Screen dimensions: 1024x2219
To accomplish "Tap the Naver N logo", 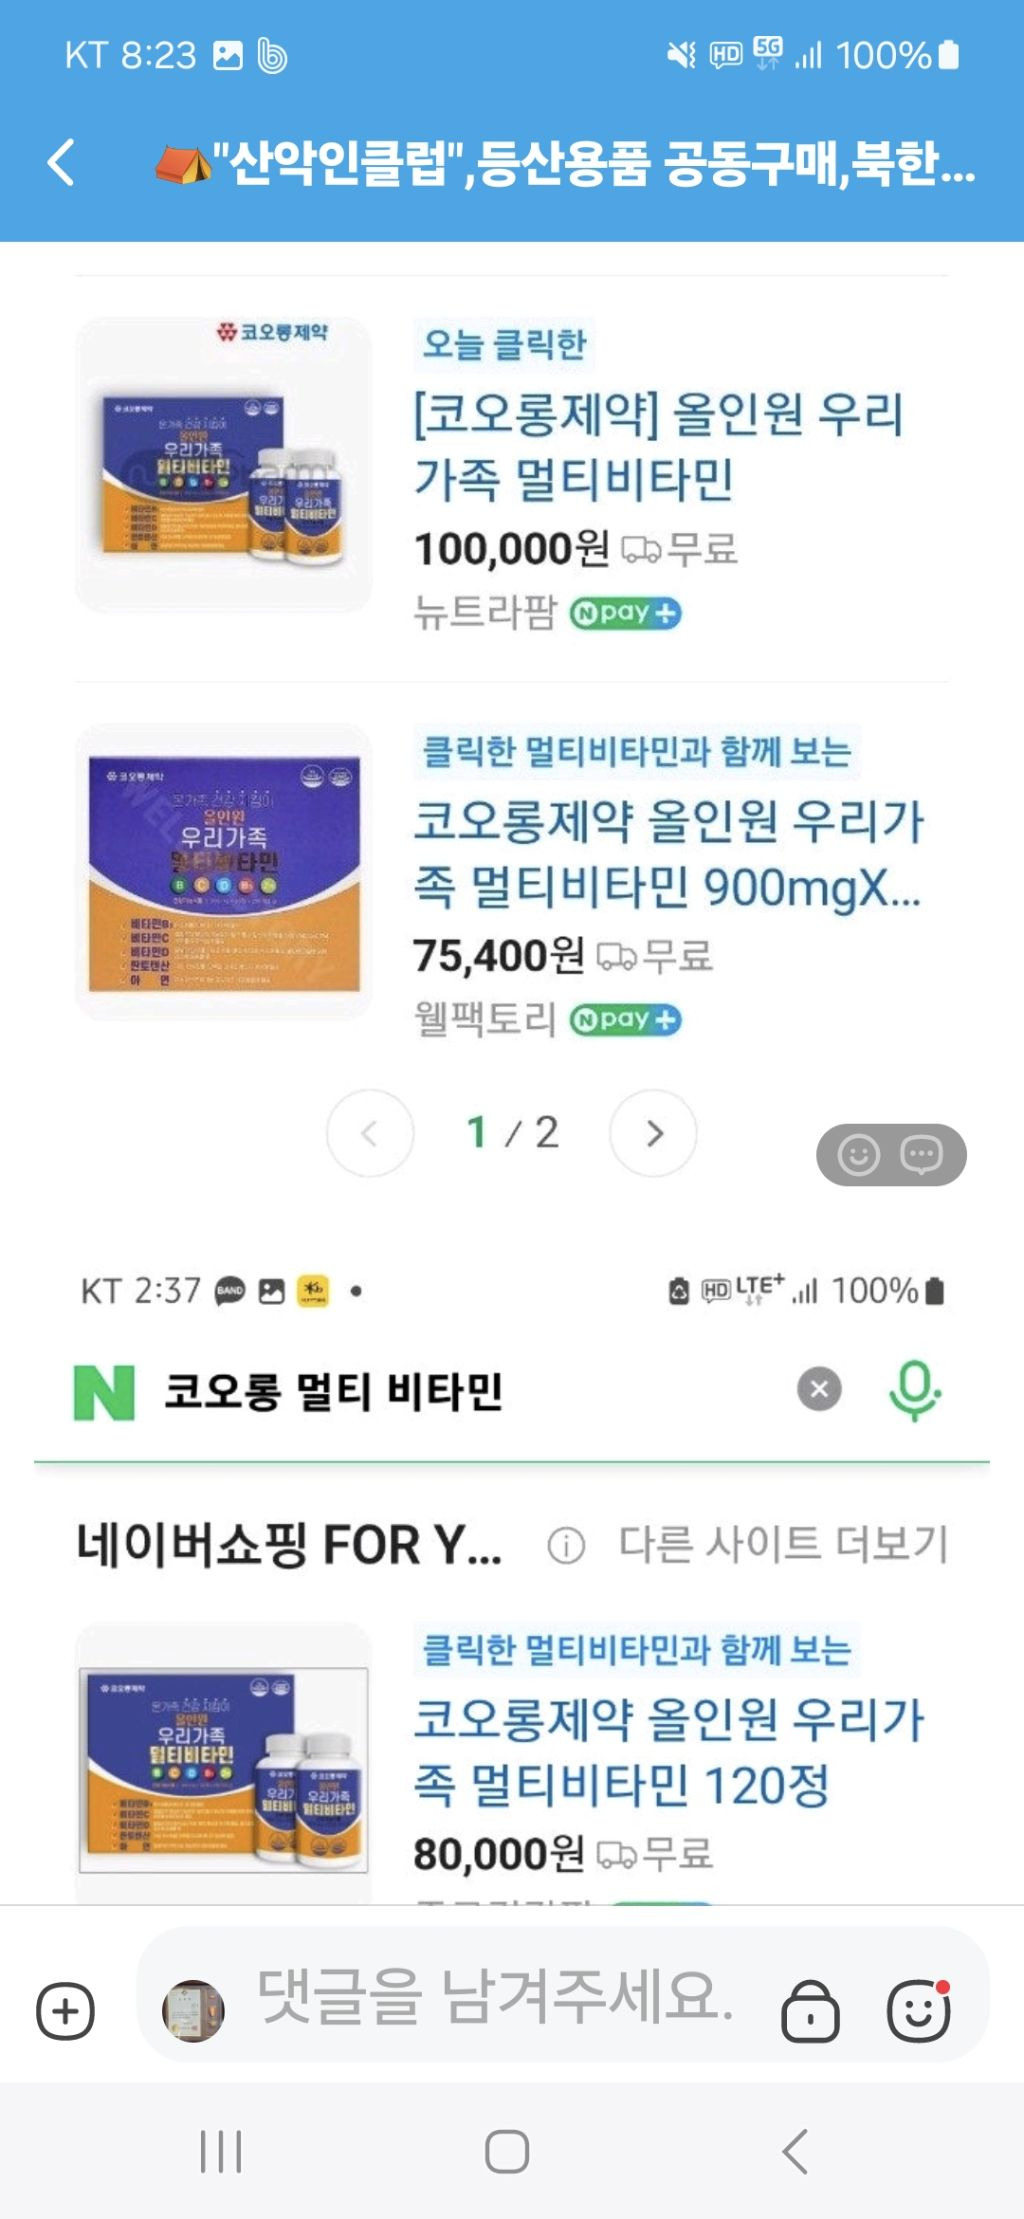I will click(104, 1392).
